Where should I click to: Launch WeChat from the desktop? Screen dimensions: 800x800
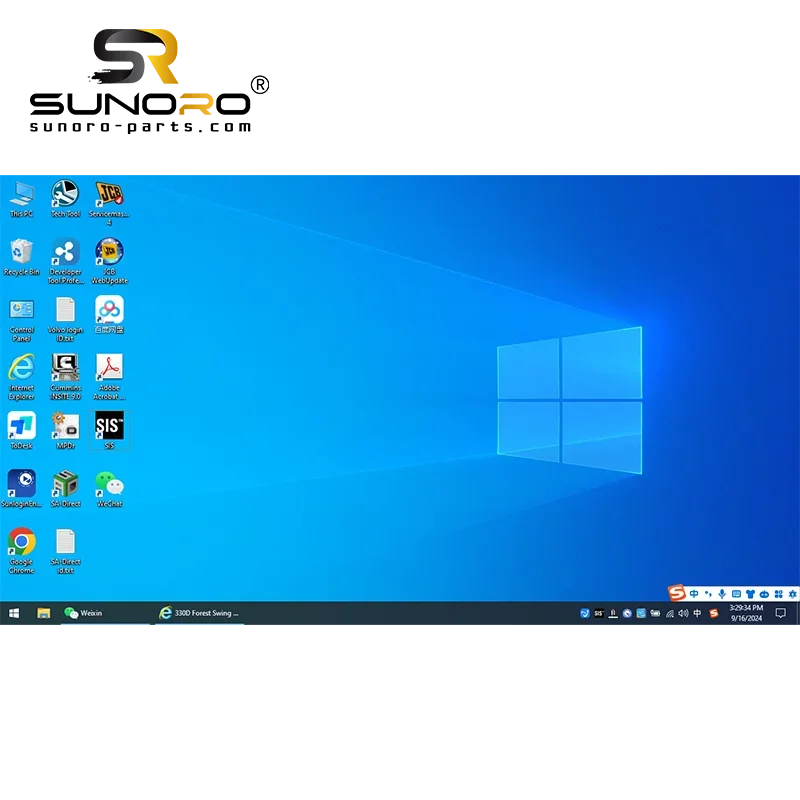coord(109,489)
